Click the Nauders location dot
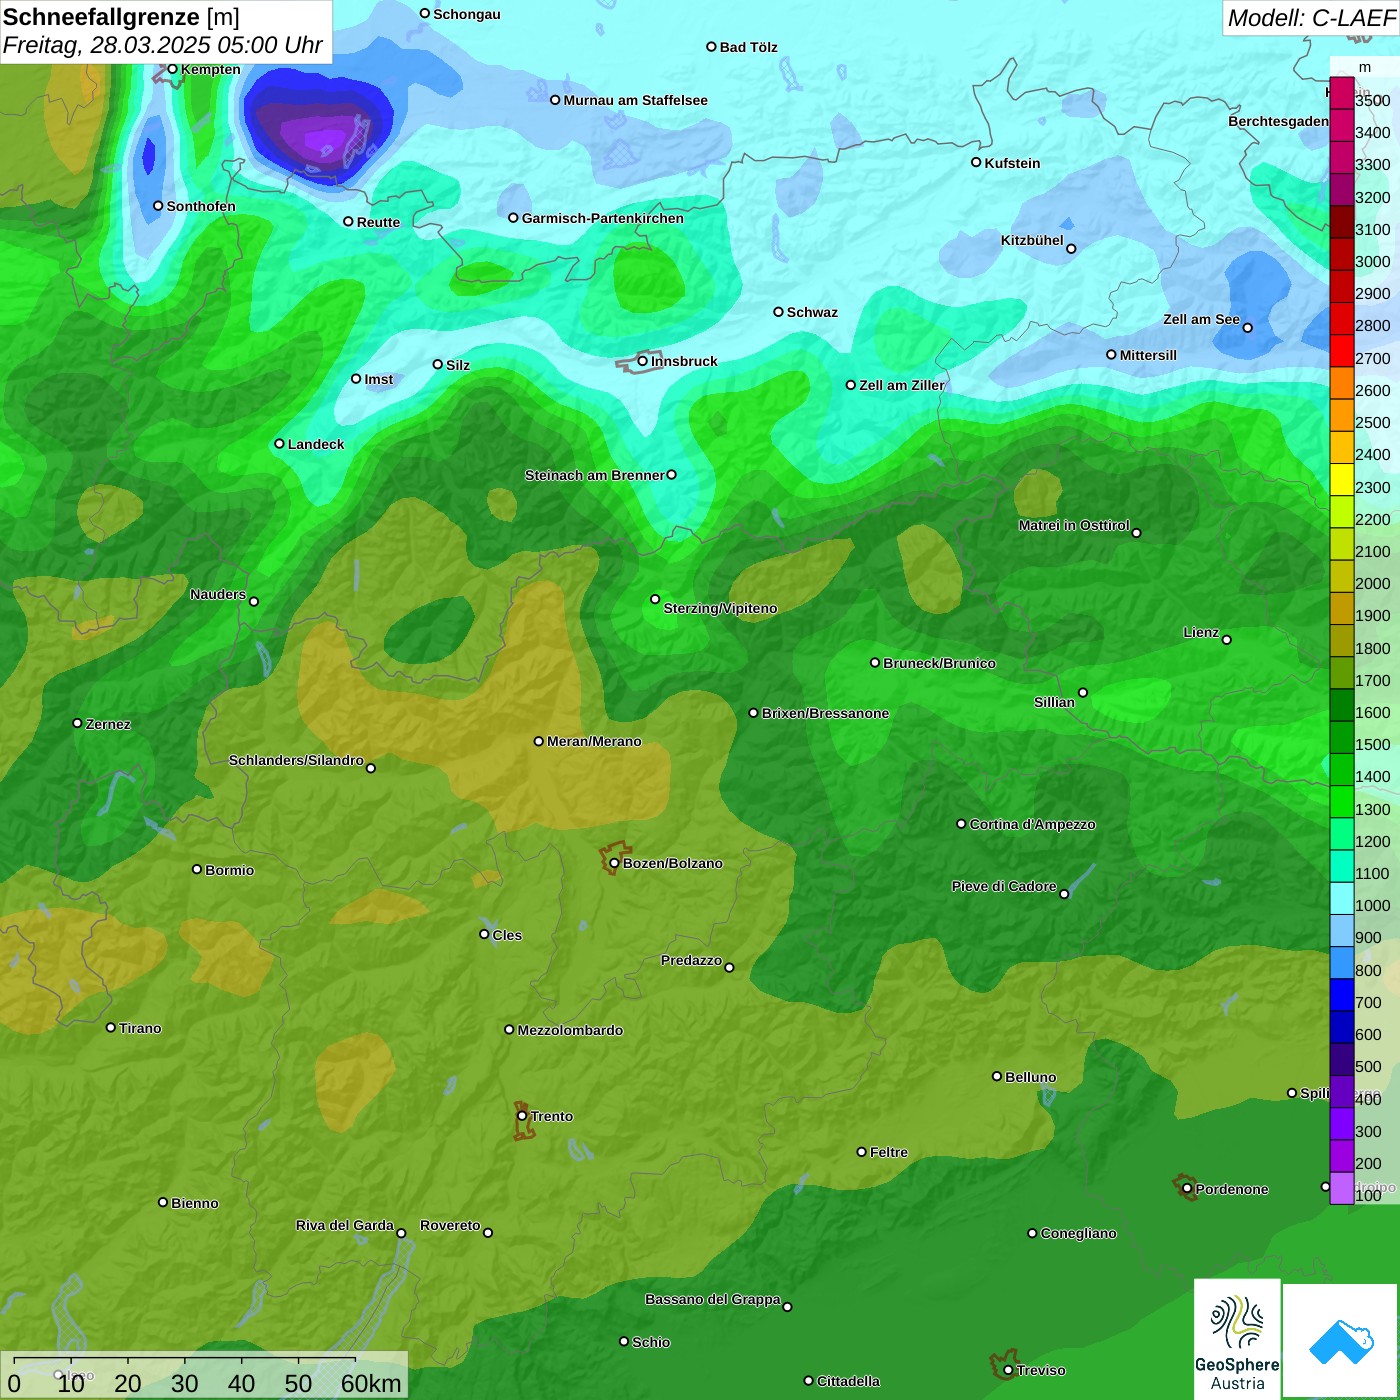 tap(254, 601)
